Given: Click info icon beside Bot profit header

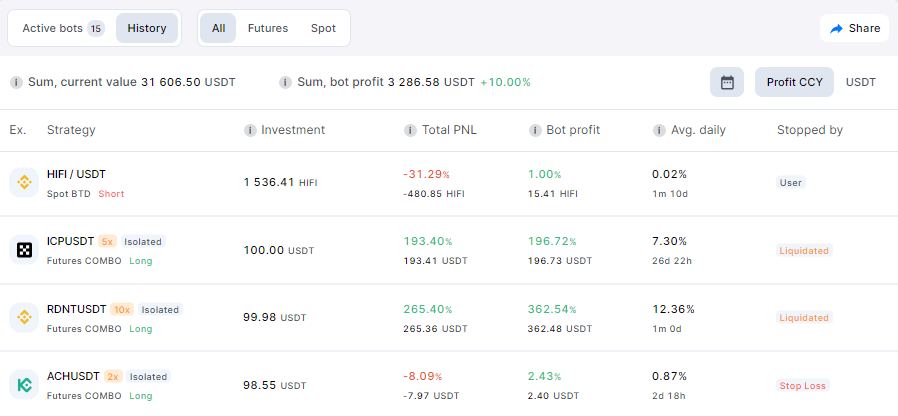Looking at the screenshot, I should (535, 130).
